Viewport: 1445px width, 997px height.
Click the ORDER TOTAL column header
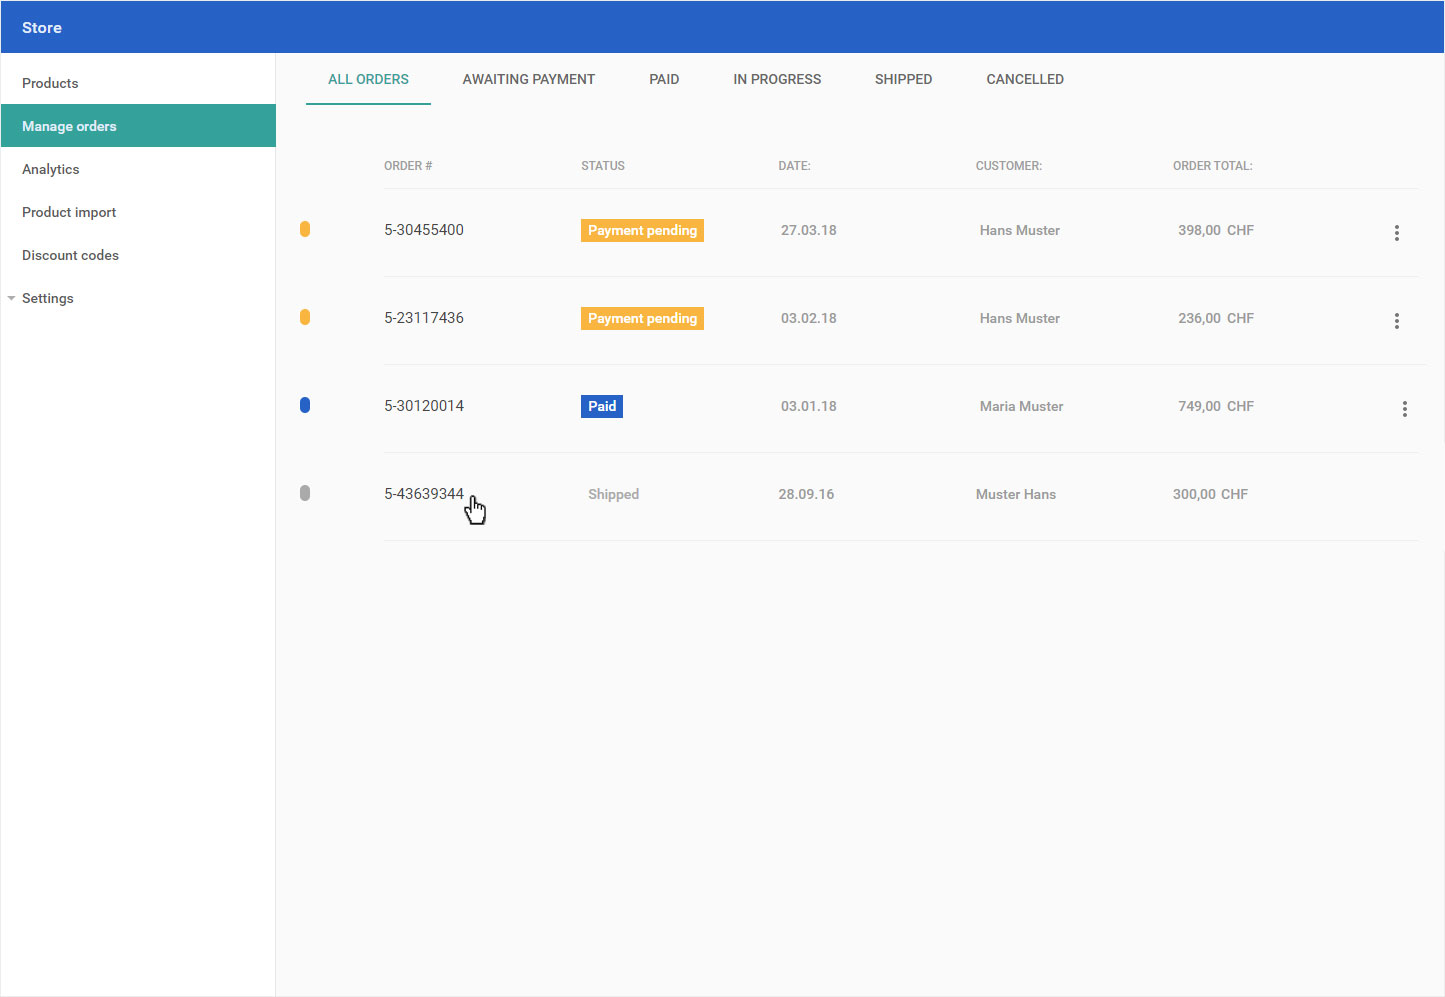click(1213, 166)
